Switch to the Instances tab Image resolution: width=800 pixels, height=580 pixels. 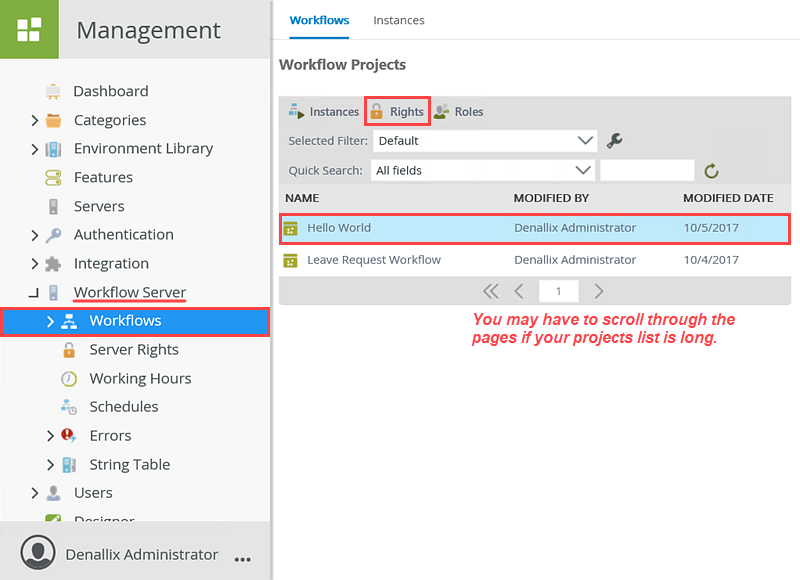tap(398, 20)
